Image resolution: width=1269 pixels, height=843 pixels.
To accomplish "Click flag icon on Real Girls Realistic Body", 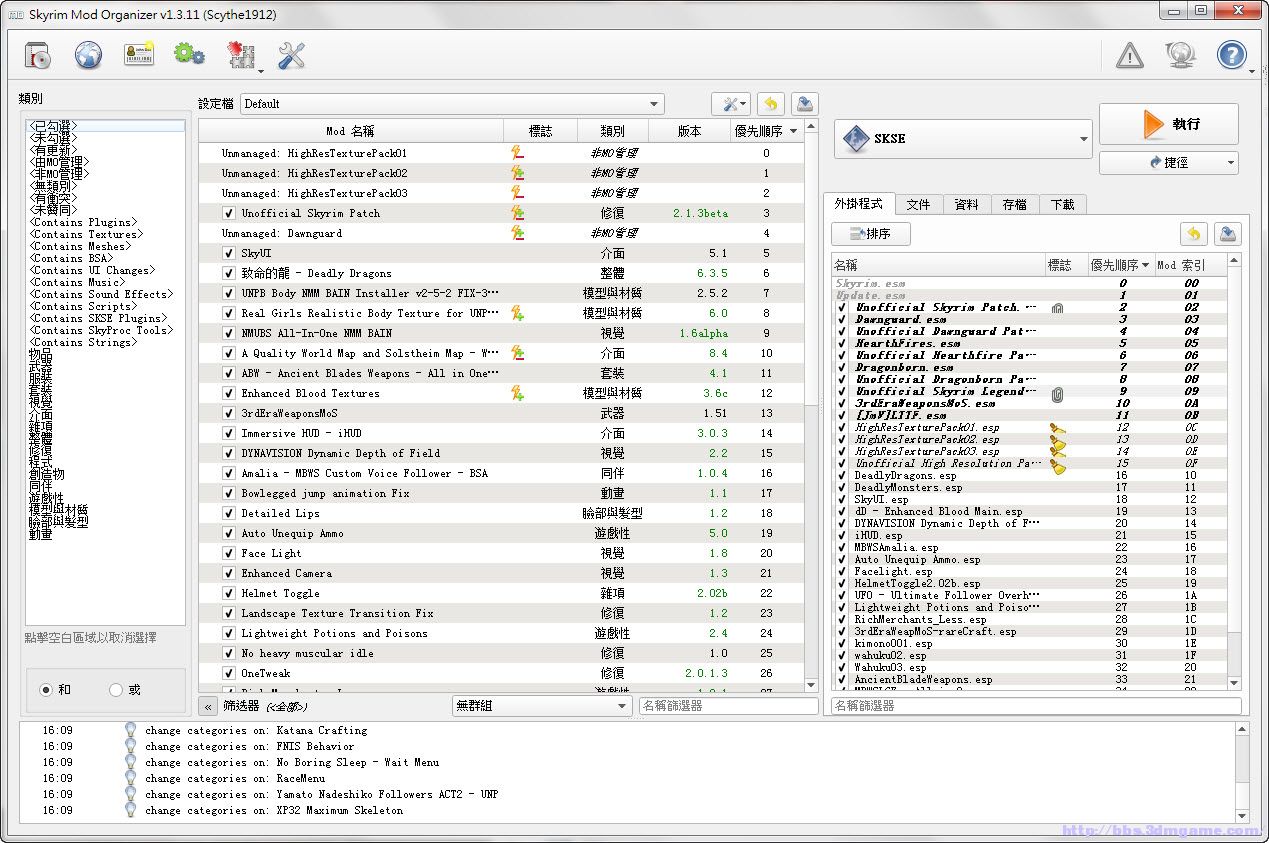I will point(517,313).
